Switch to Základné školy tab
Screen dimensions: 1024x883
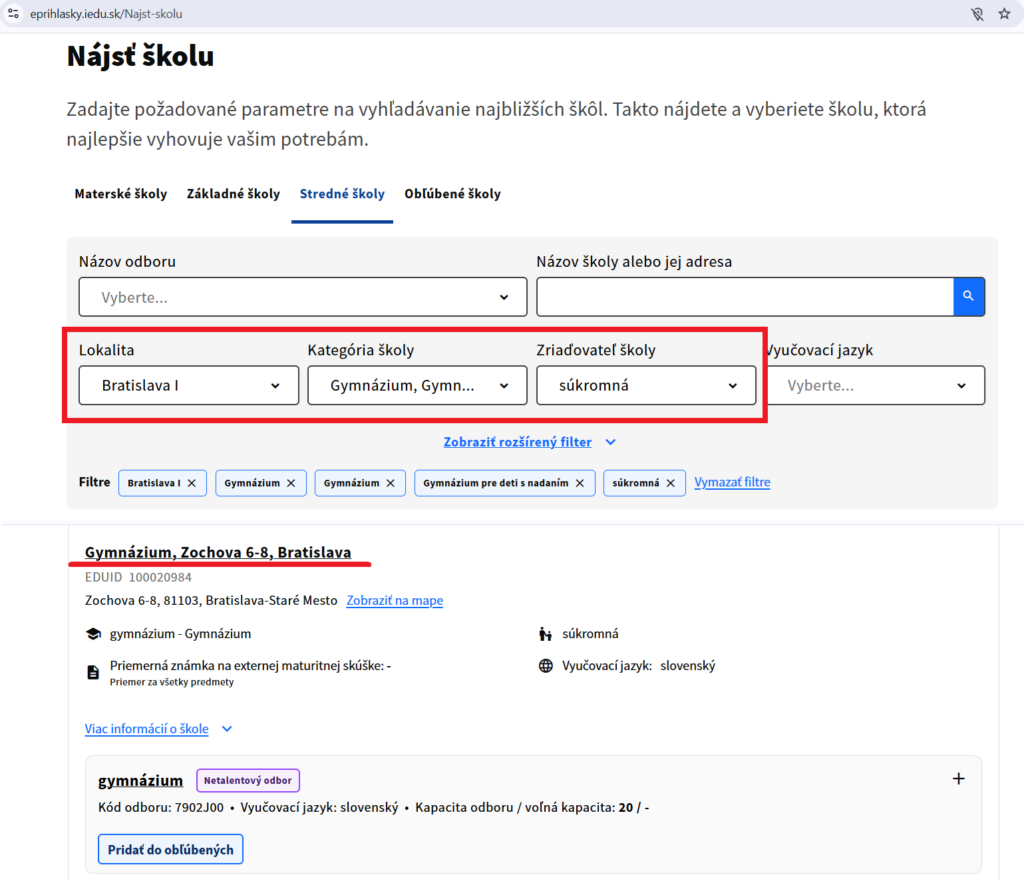(x=233, y=194)
